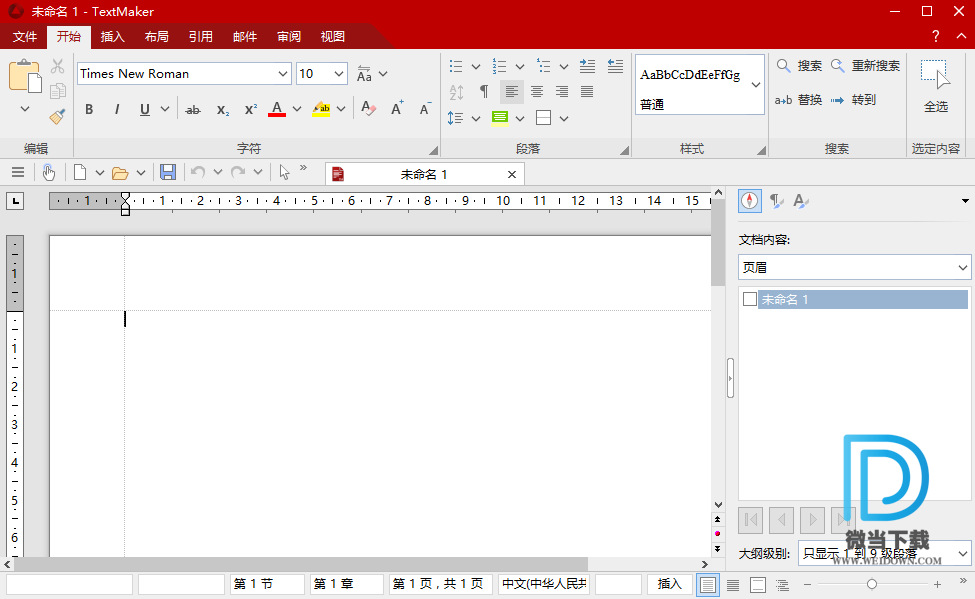Toggle underline formatting
975x599 pixels.
click(145, 110)
